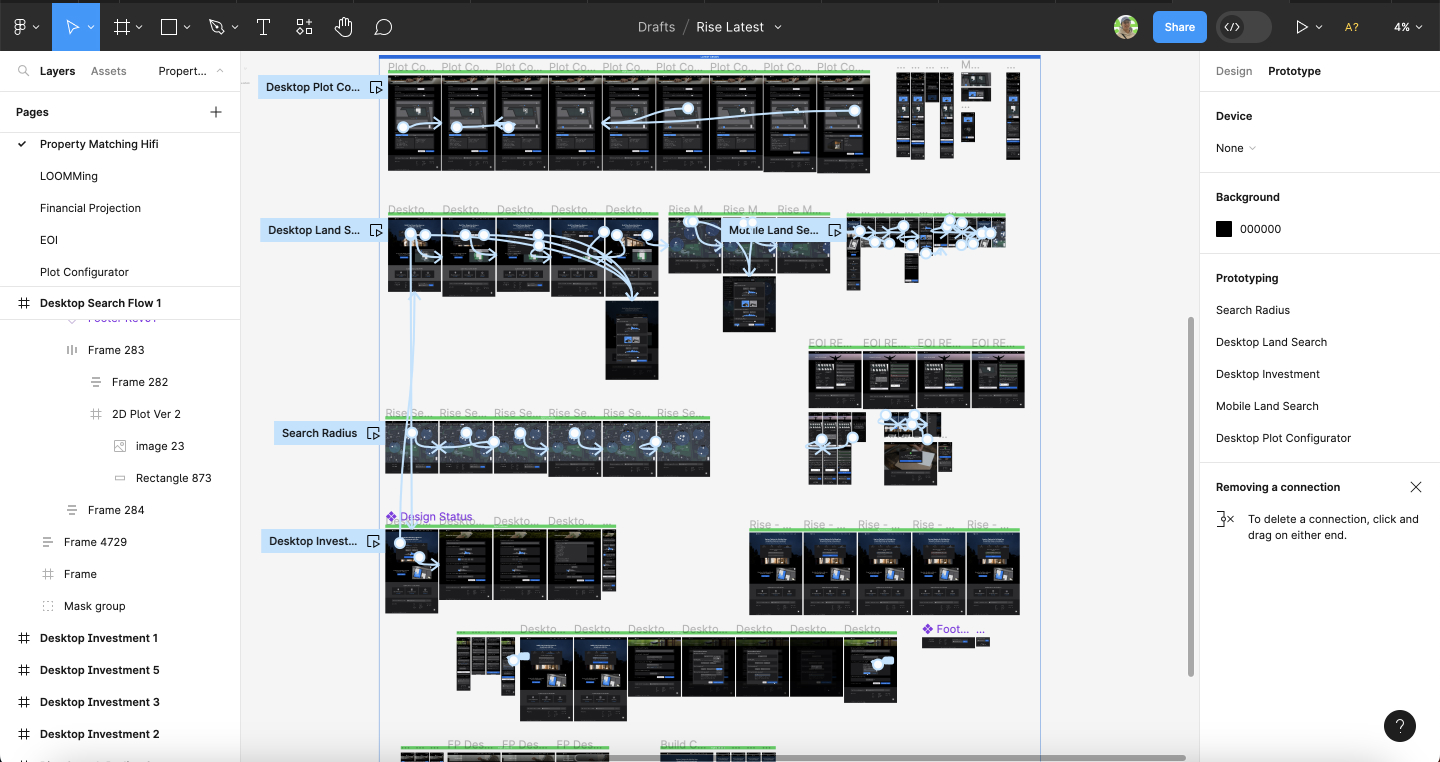Switch to the Design tab

[x=1234, y=71]
